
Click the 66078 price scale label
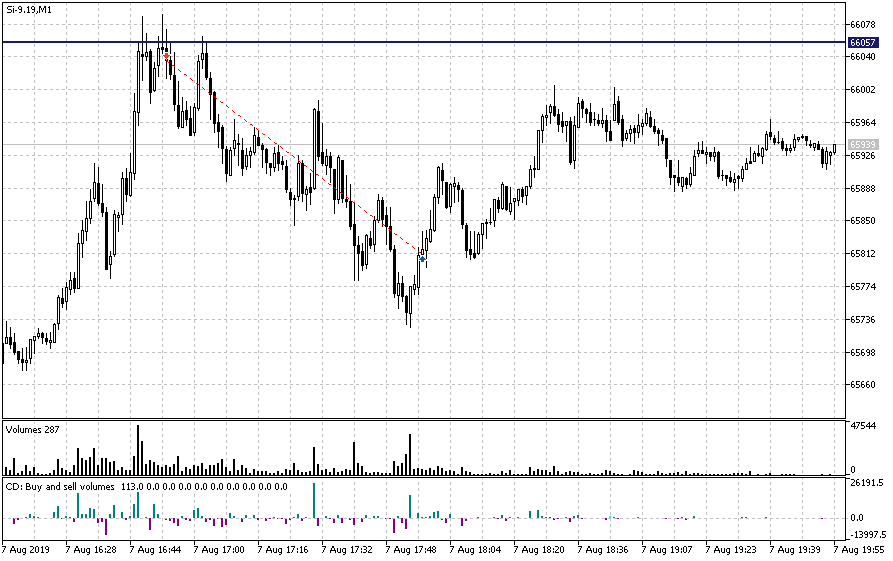tap(862, 24)
